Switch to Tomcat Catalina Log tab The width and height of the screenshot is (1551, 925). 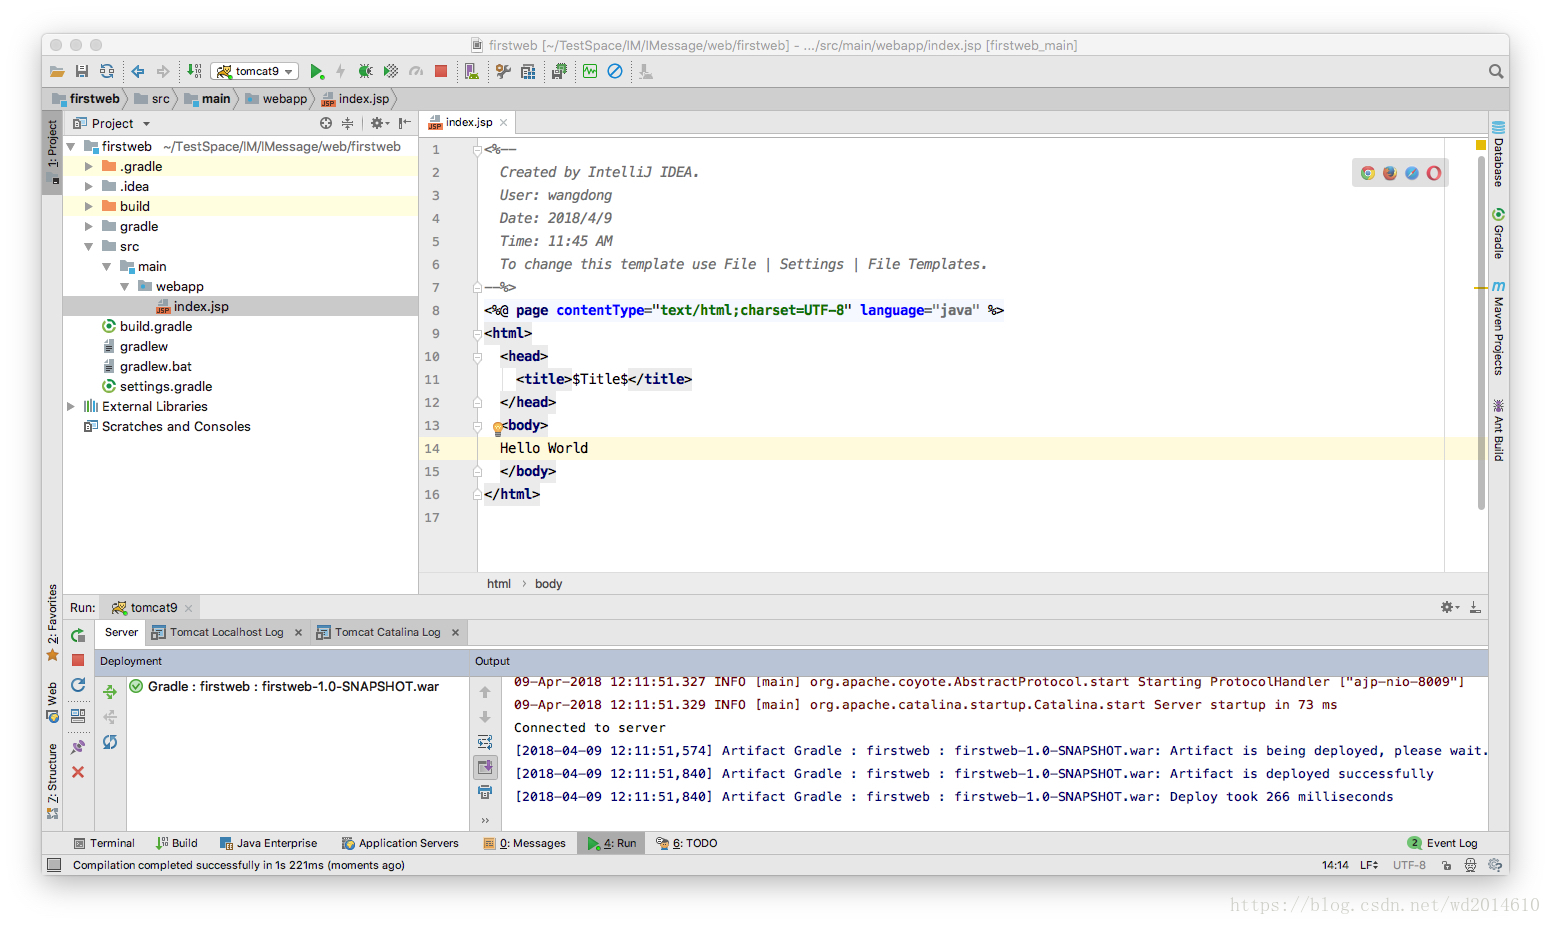(387, 632)
